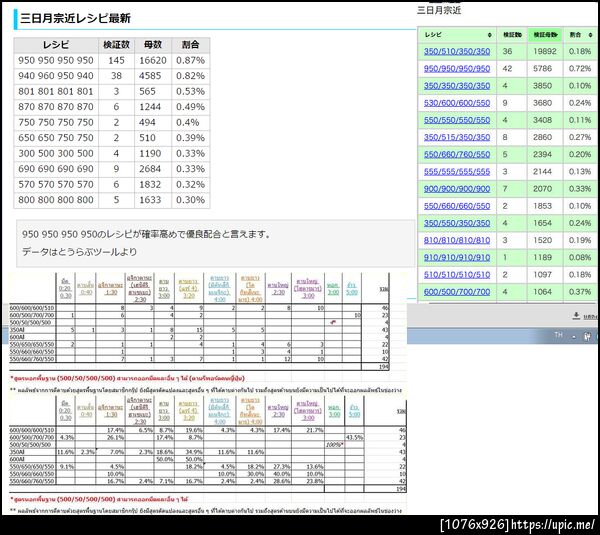
Task: Open the TH language indicator in the taskbar
Action: tap(558, 335)
